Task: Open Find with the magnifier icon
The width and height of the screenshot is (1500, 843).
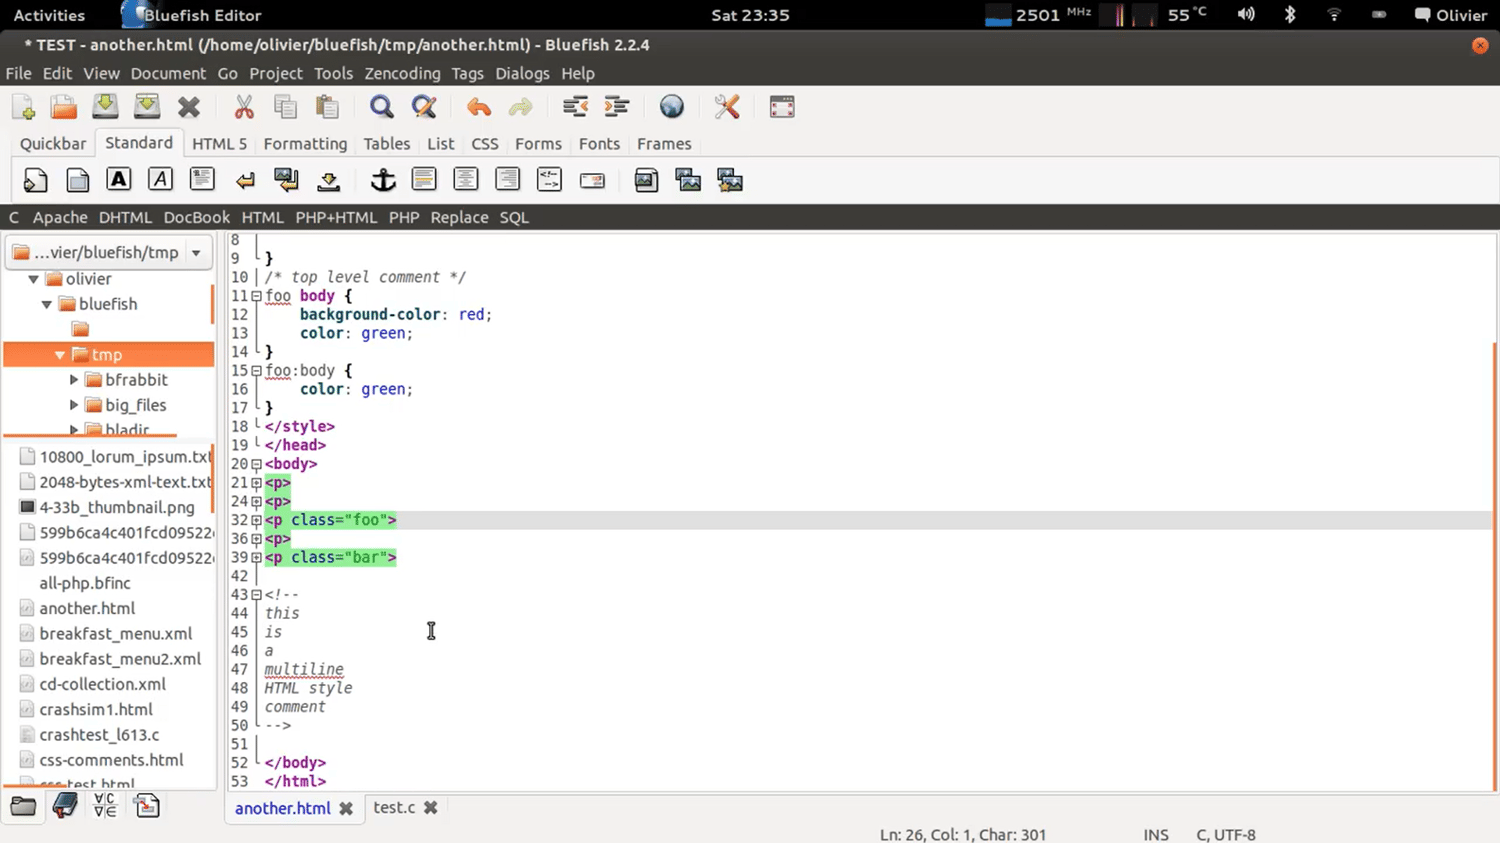Action: pyautogui.click(x=382, y=107)
